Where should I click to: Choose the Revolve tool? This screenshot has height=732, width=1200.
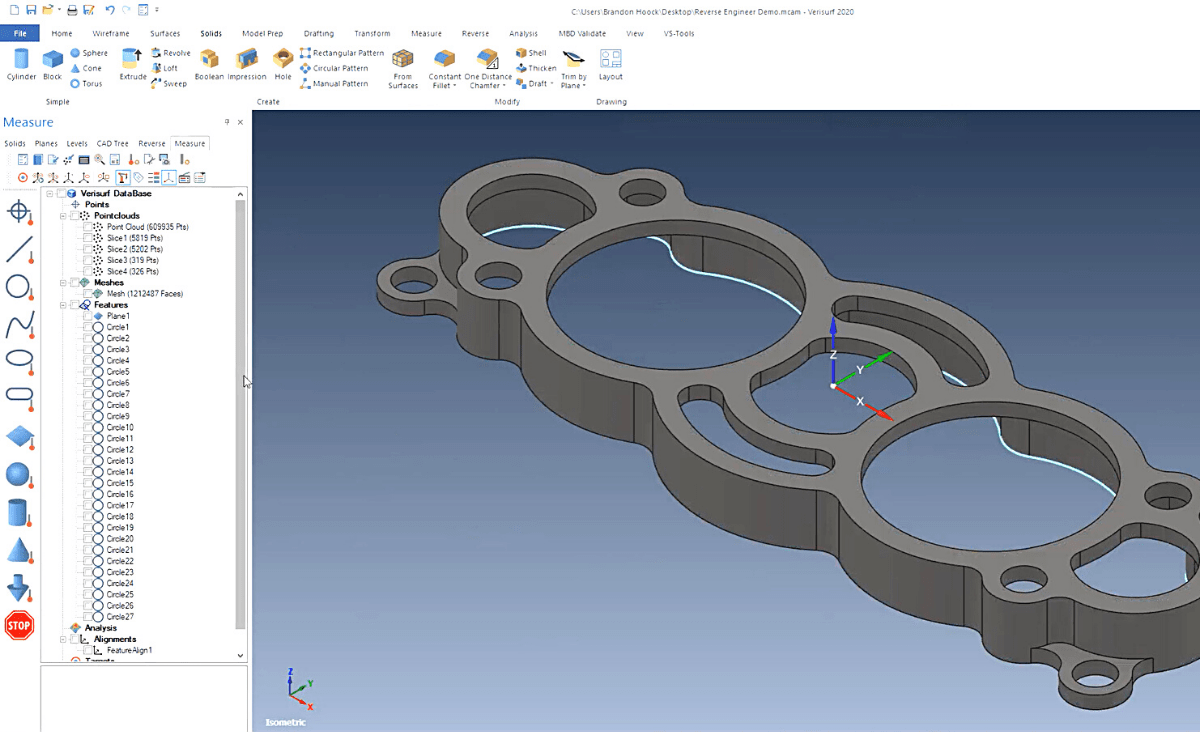click(x=170, y=53)
